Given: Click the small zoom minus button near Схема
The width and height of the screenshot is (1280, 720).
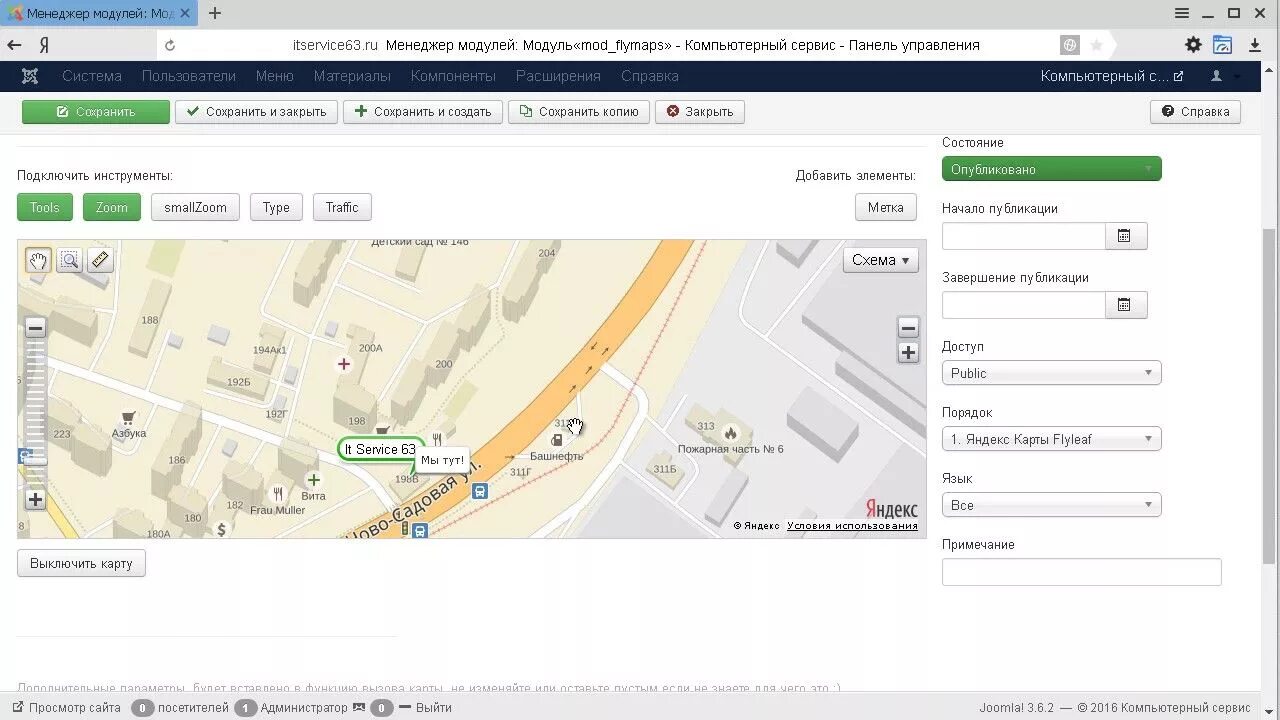Looking at the screenshot, I should 908,328.
